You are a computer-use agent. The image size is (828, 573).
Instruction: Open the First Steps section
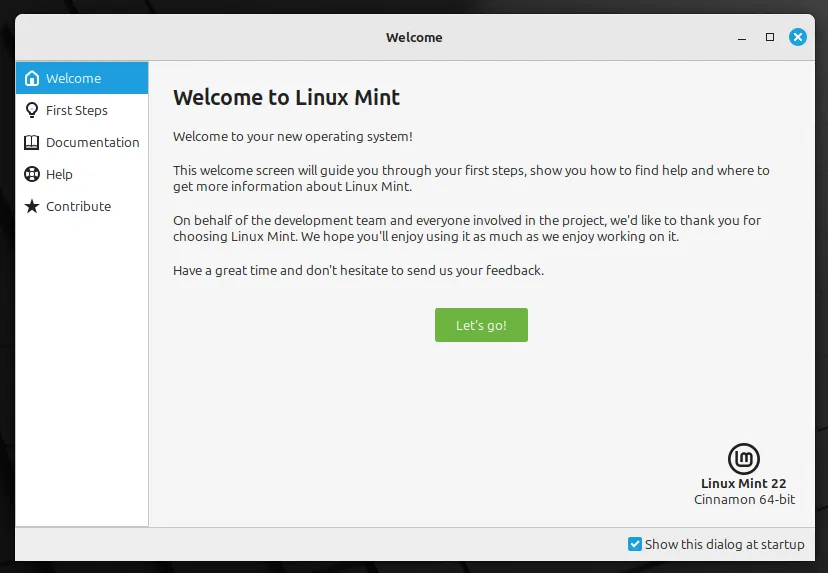[82, 110]
